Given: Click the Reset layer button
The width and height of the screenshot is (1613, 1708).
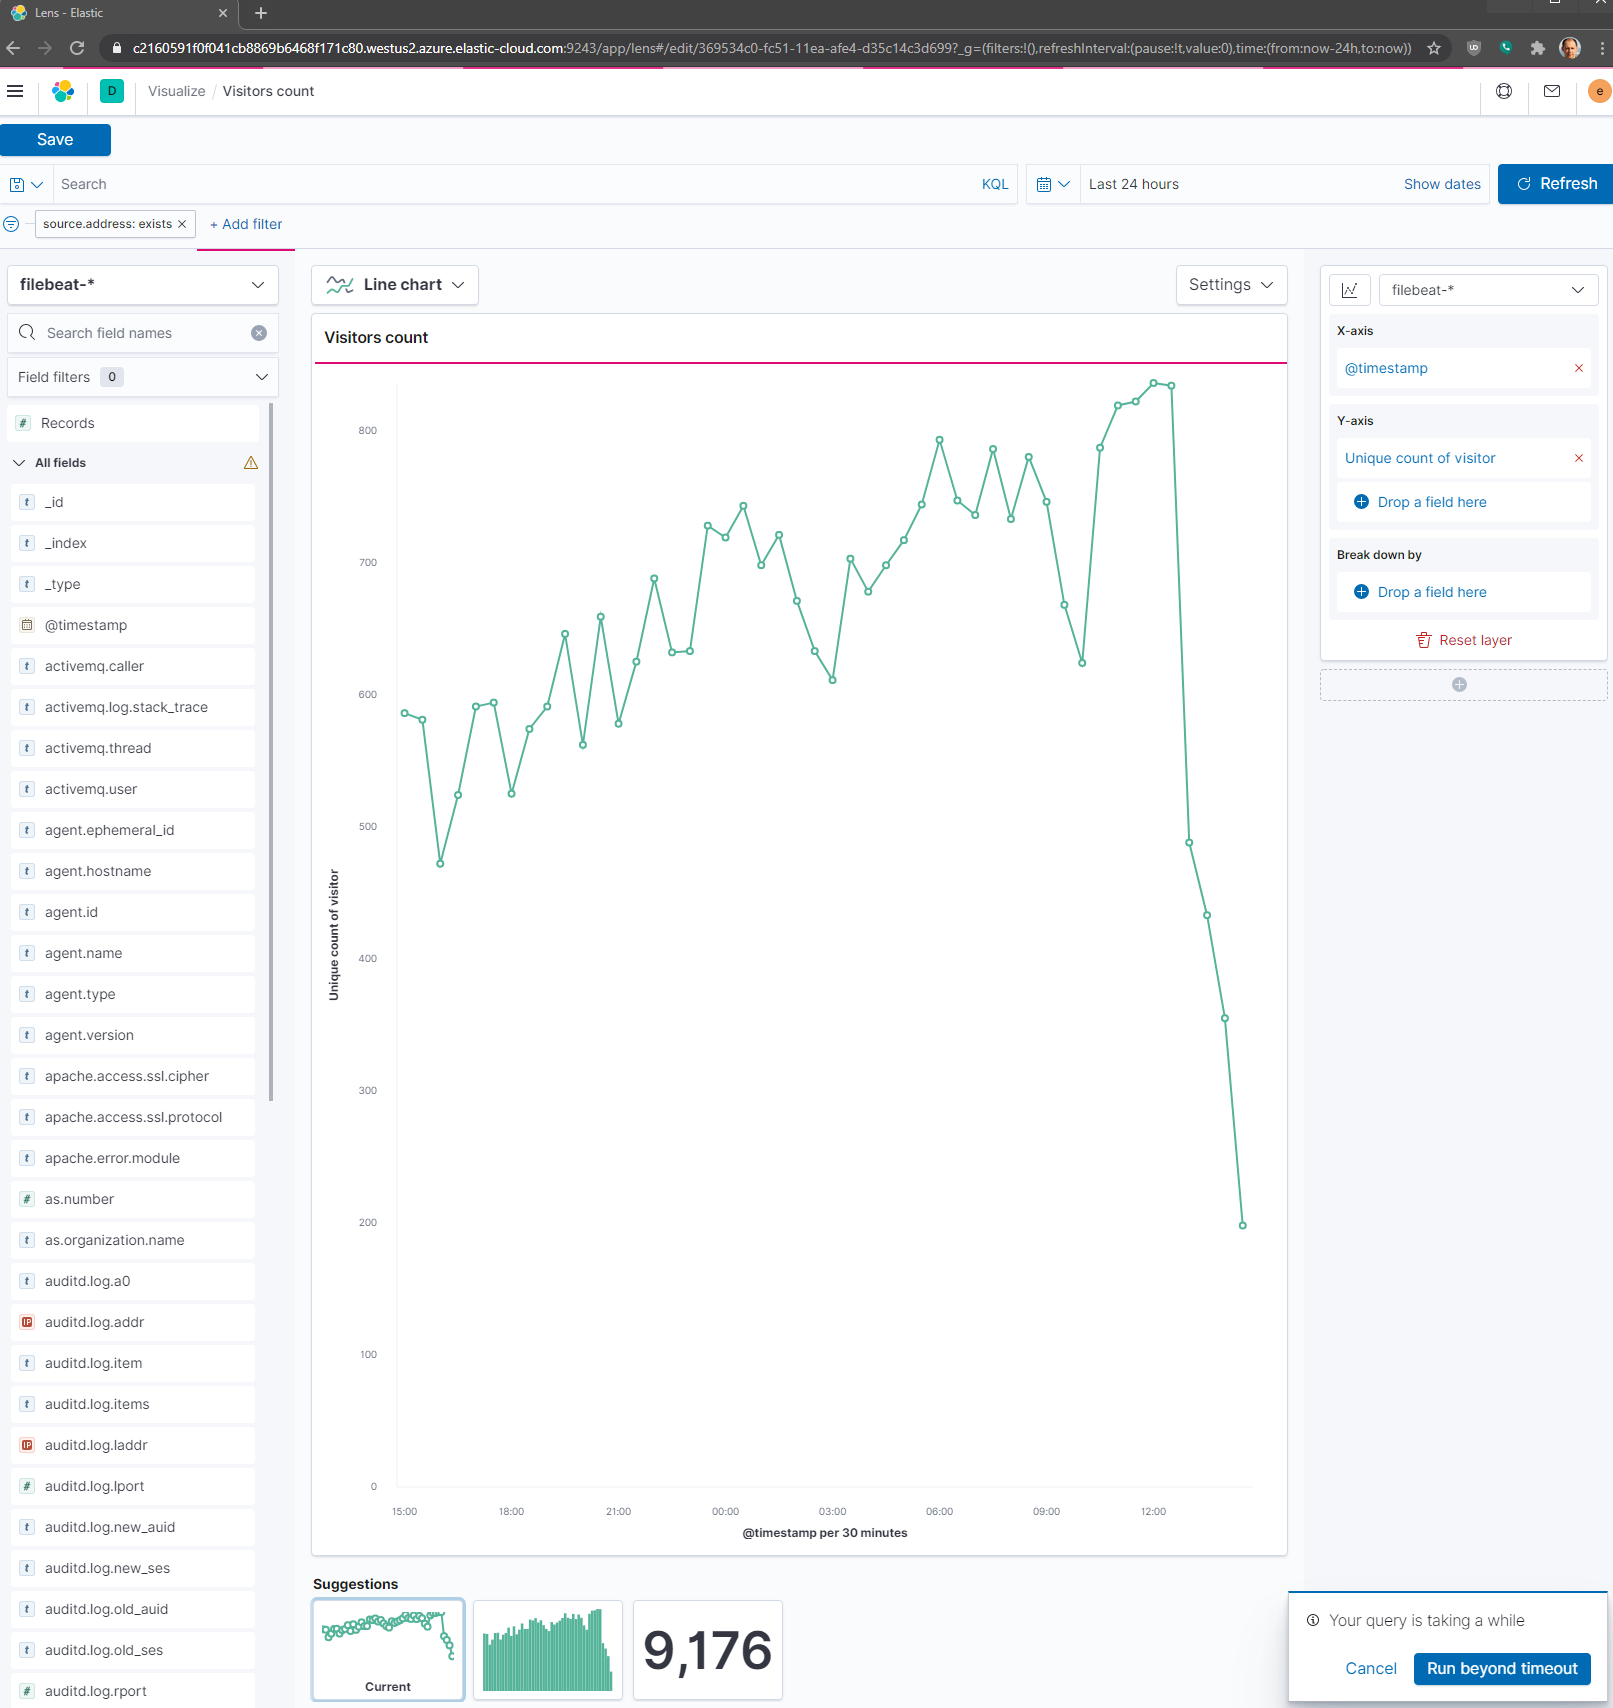Looking at the screenshot, I should 1464,640.
